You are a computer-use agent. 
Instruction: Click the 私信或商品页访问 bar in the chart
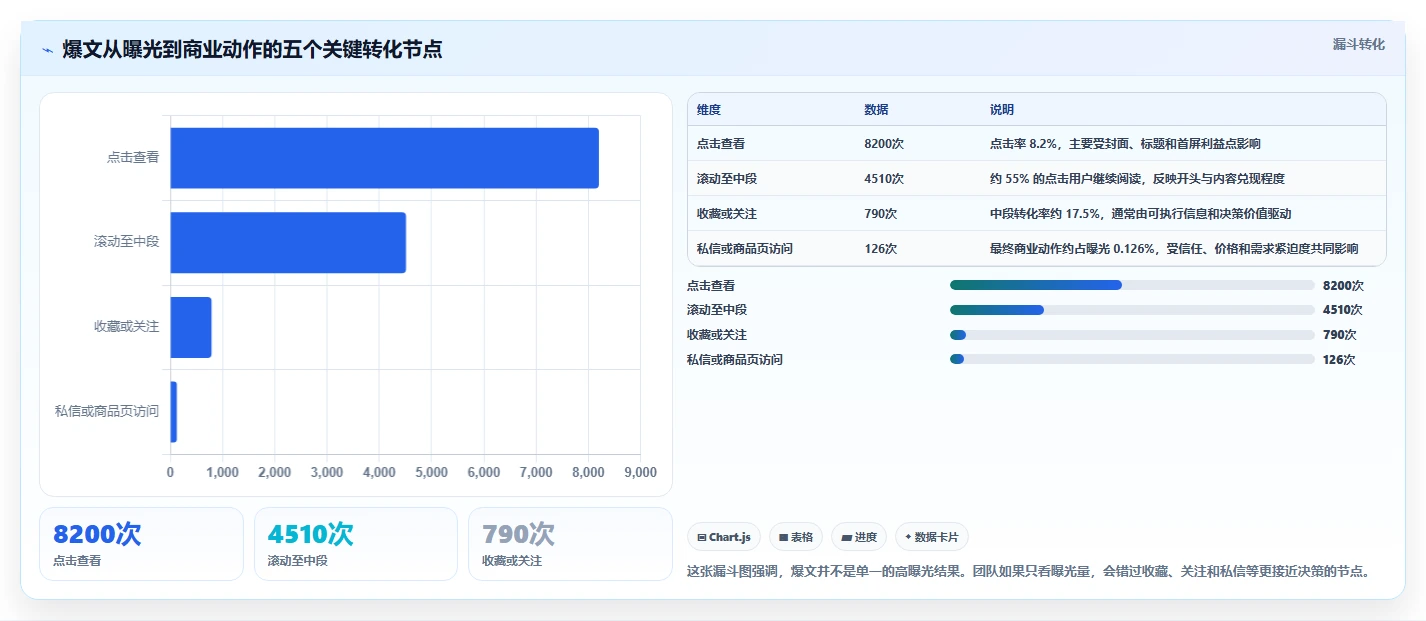pyautogui.click(x=173, y=412)
